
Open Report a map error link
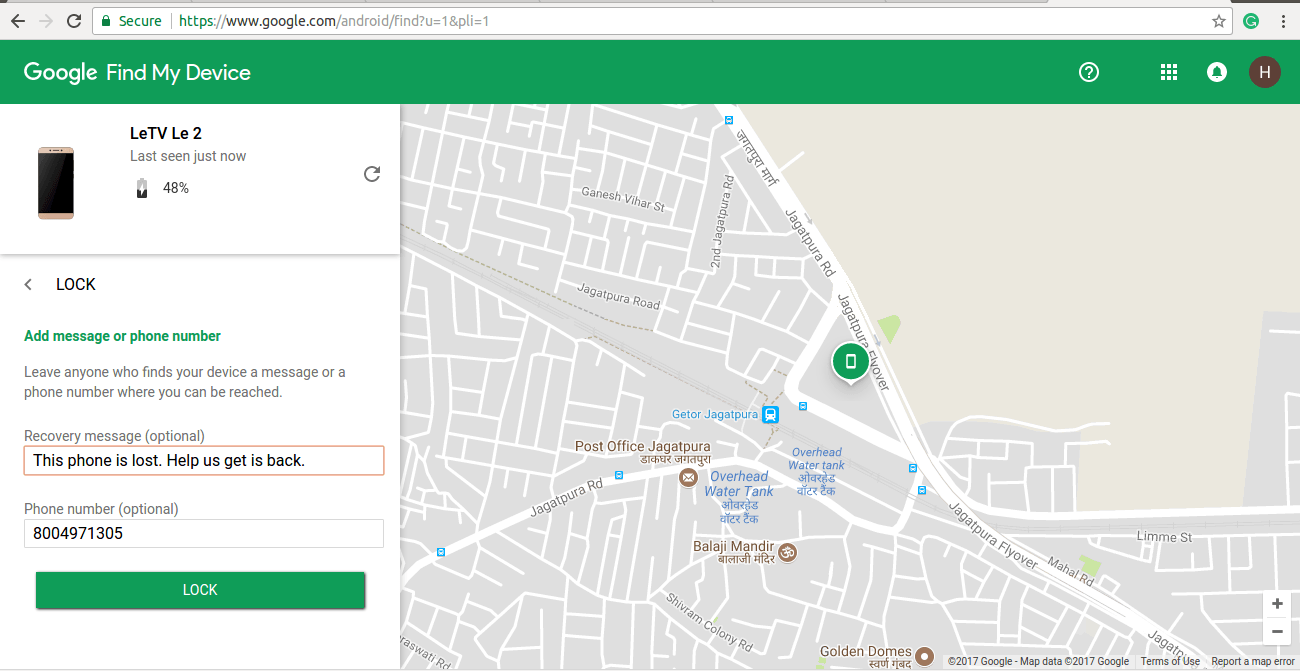(x=1253, y=661)
